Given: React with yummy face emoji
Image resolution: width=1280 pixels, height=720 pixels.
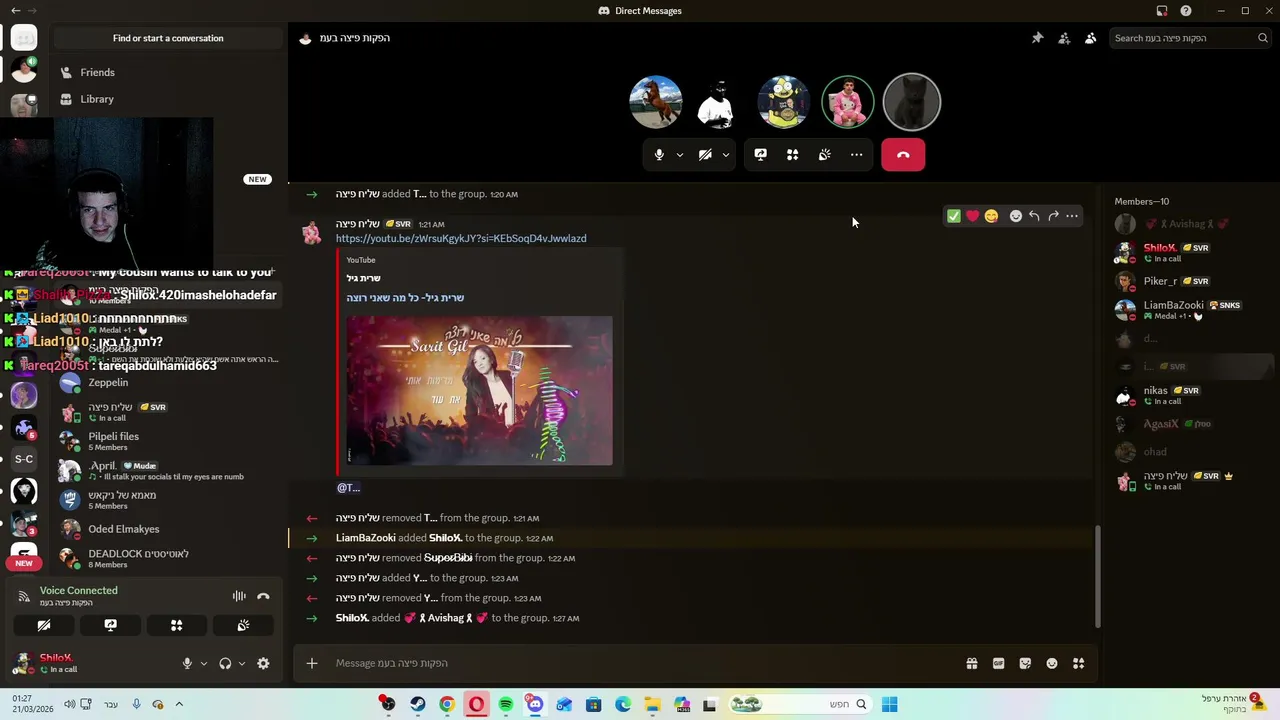Looking at the screenshot, I should click(x=991, y=216).
